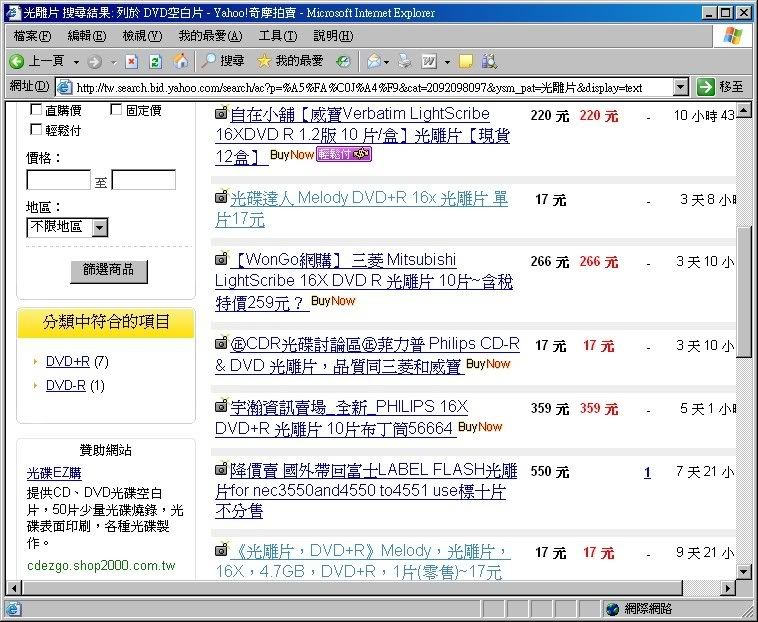Open the 工具(T) menu
Image resolution: width=758 pixels, height=622 pixels.
[278, 36]
